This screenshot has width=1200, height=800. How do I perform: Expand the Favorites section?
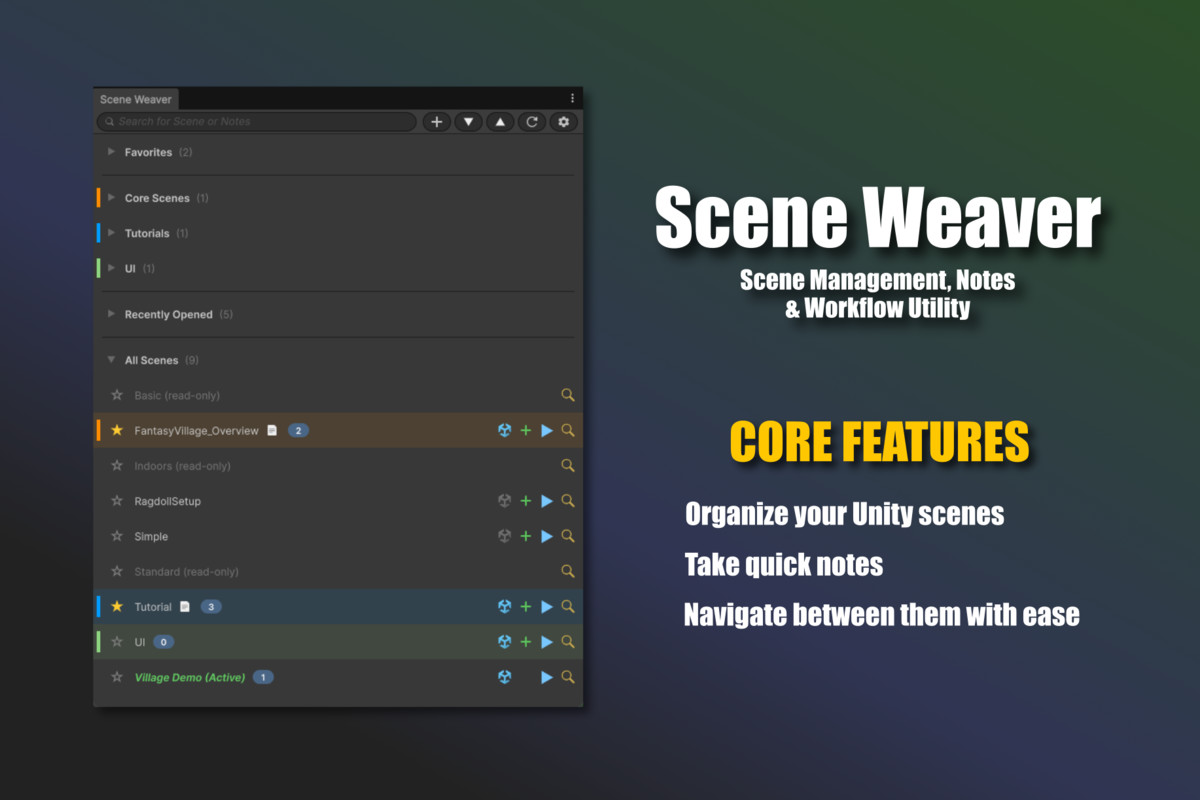click(111, 152)
